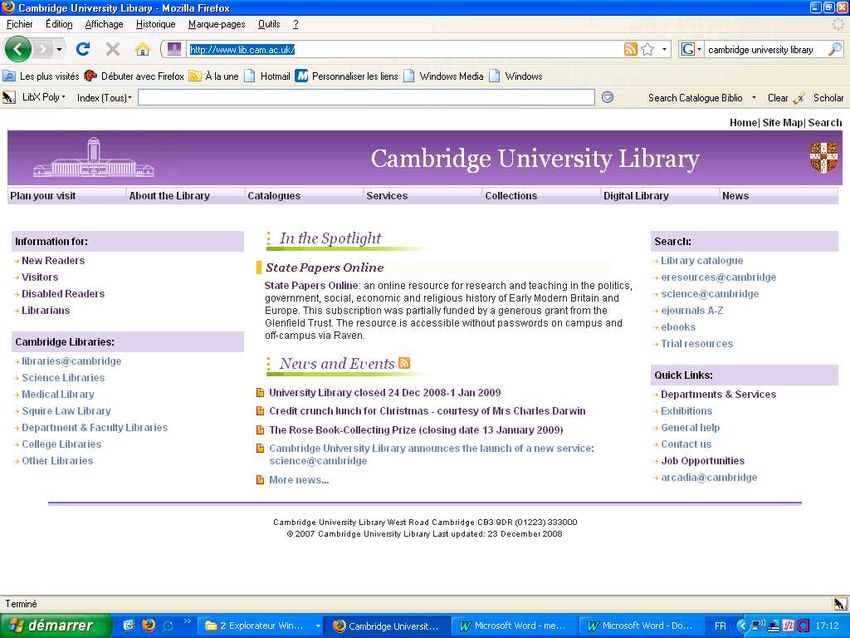Screen dimensions: 850x638
Task: Open the Historique menu
Action: tap(156, 24)
